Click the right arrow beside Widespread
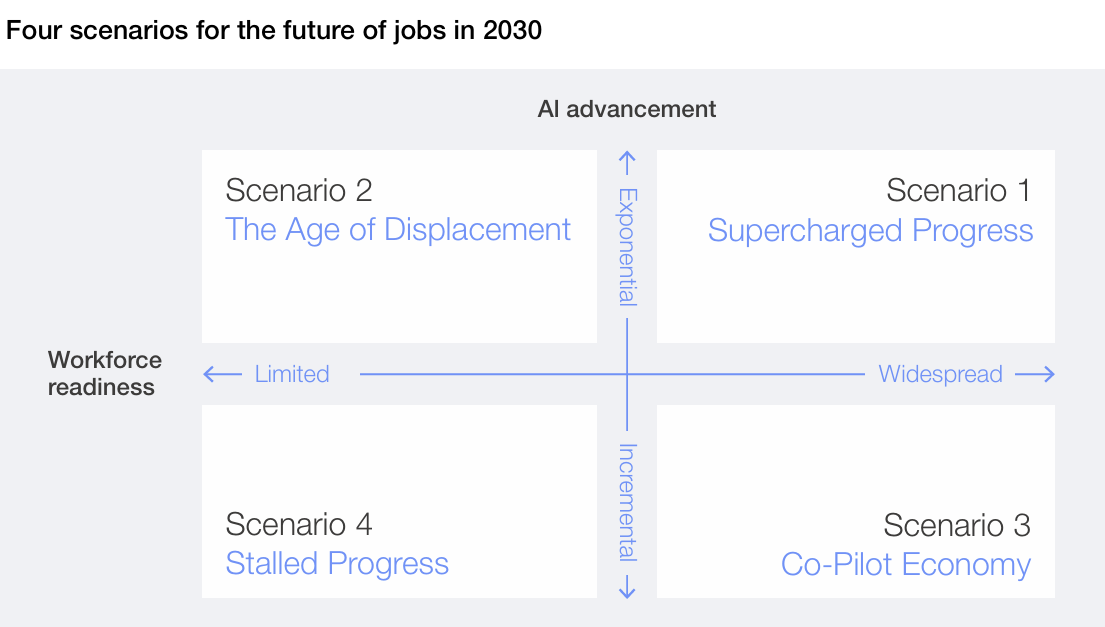This screenshot has height=627, width=1105. click(x=1035, y=375)
